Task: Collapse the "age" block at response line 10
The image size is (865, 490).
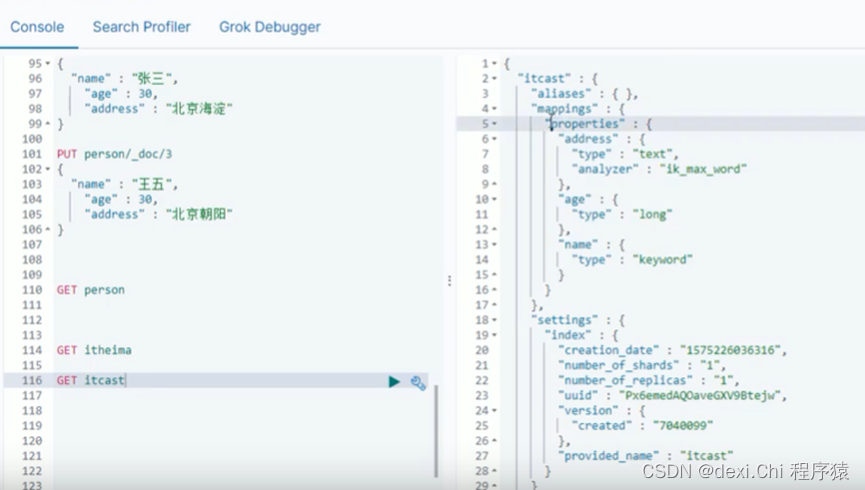Action: [494, 199]
